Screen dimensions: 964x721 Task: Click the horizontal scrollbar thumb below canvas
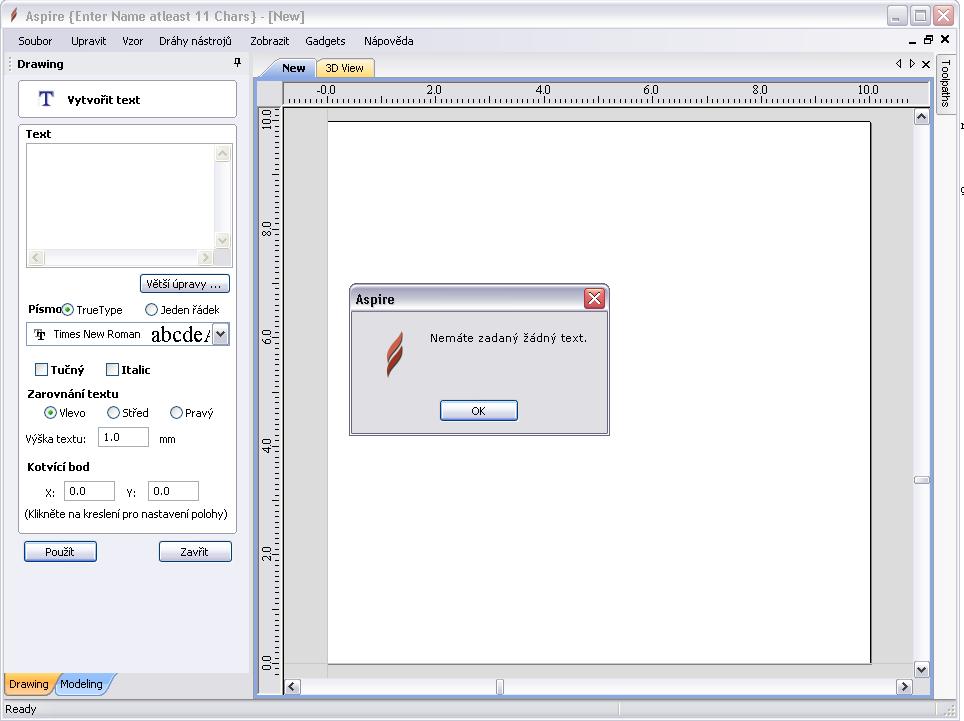500,687
